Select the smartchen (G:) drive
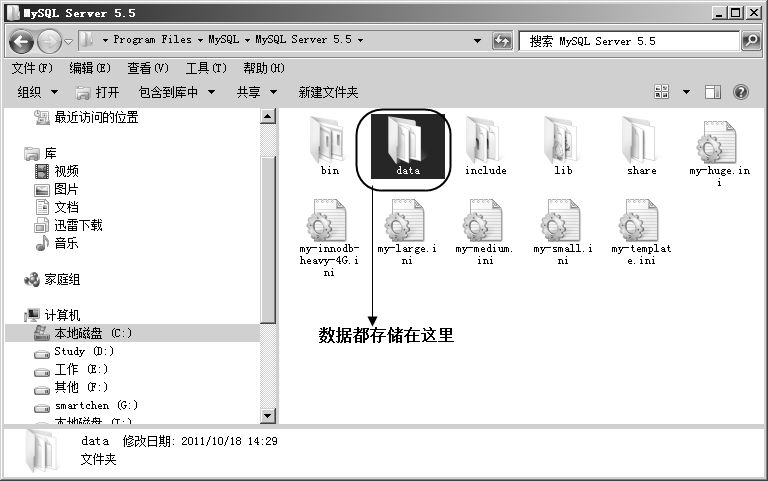This screenshot has height=481, width=768. pyautogui.click(x=86, y=406)
